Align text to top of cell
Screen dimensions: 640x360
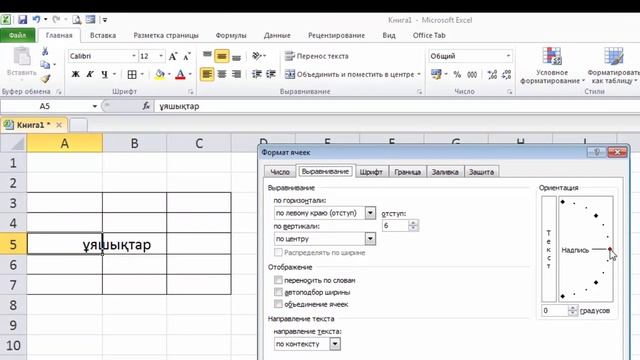point(207,56)
